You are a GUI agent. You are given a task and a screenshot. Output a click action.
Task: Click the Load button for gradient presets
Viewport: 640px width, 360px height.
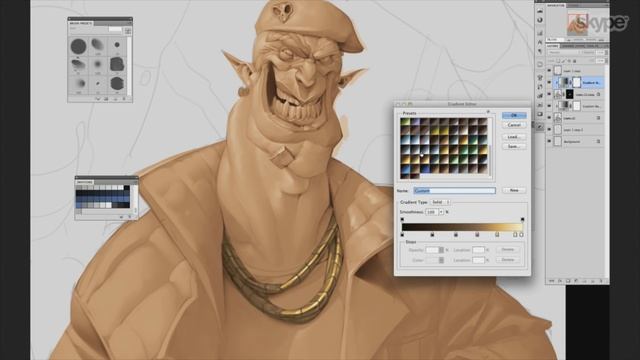(x=514, y=137)
